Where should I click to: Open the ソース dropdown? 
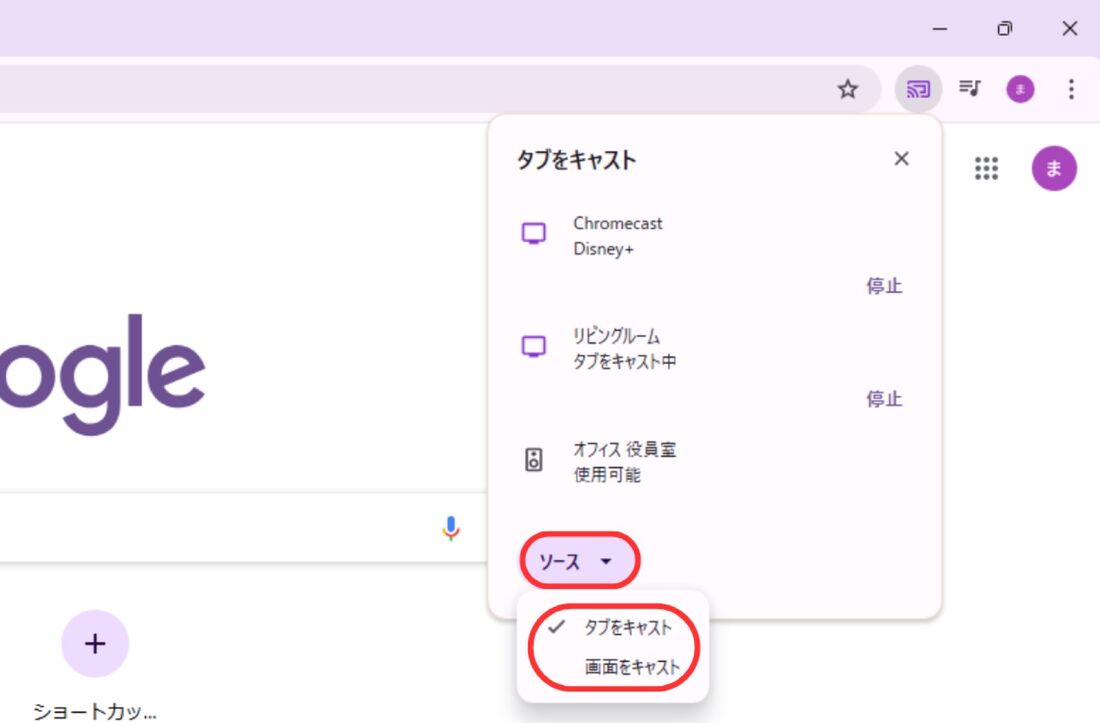(x=578, y=561)
